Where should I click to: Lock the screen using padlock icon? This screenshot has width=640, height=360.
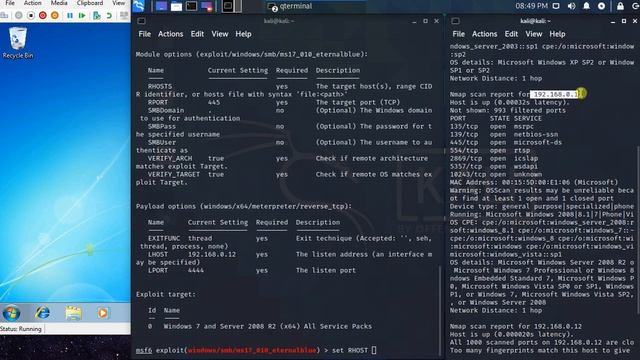tap(620, 6)
